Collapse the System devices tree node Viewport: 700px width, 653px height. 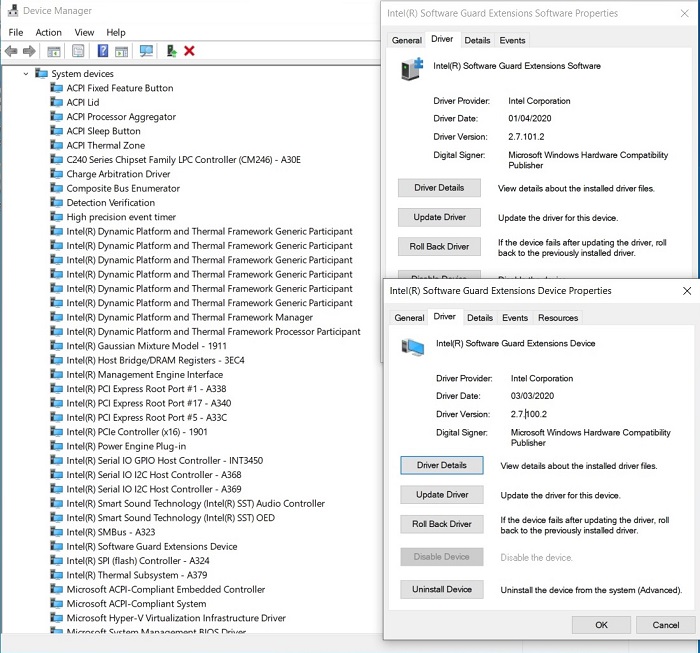click(x=26, y=74)
